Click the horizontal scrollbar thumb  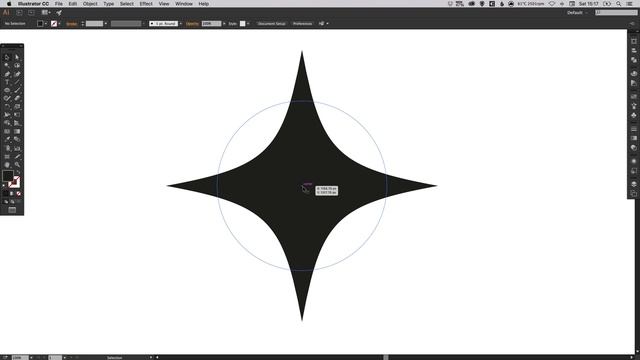(x=386, y=358)
